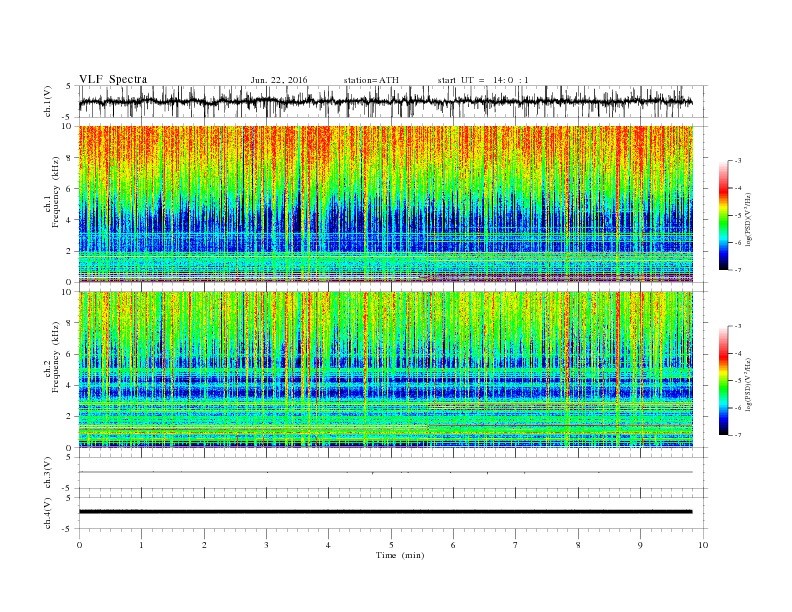Click inside the ch.1 spectrogram panel

point(386,204)
